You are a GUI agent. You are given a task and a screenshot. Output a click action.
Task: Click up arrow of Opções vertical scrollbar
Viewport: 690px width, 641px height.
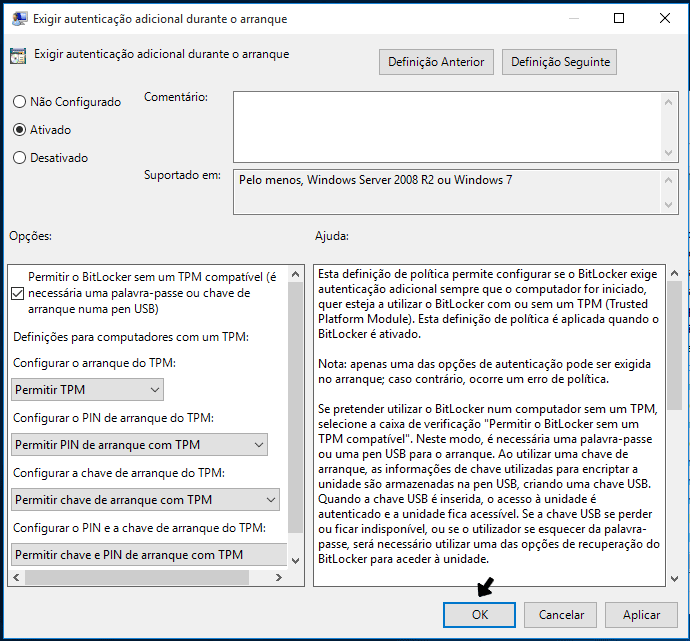point(296,275)
